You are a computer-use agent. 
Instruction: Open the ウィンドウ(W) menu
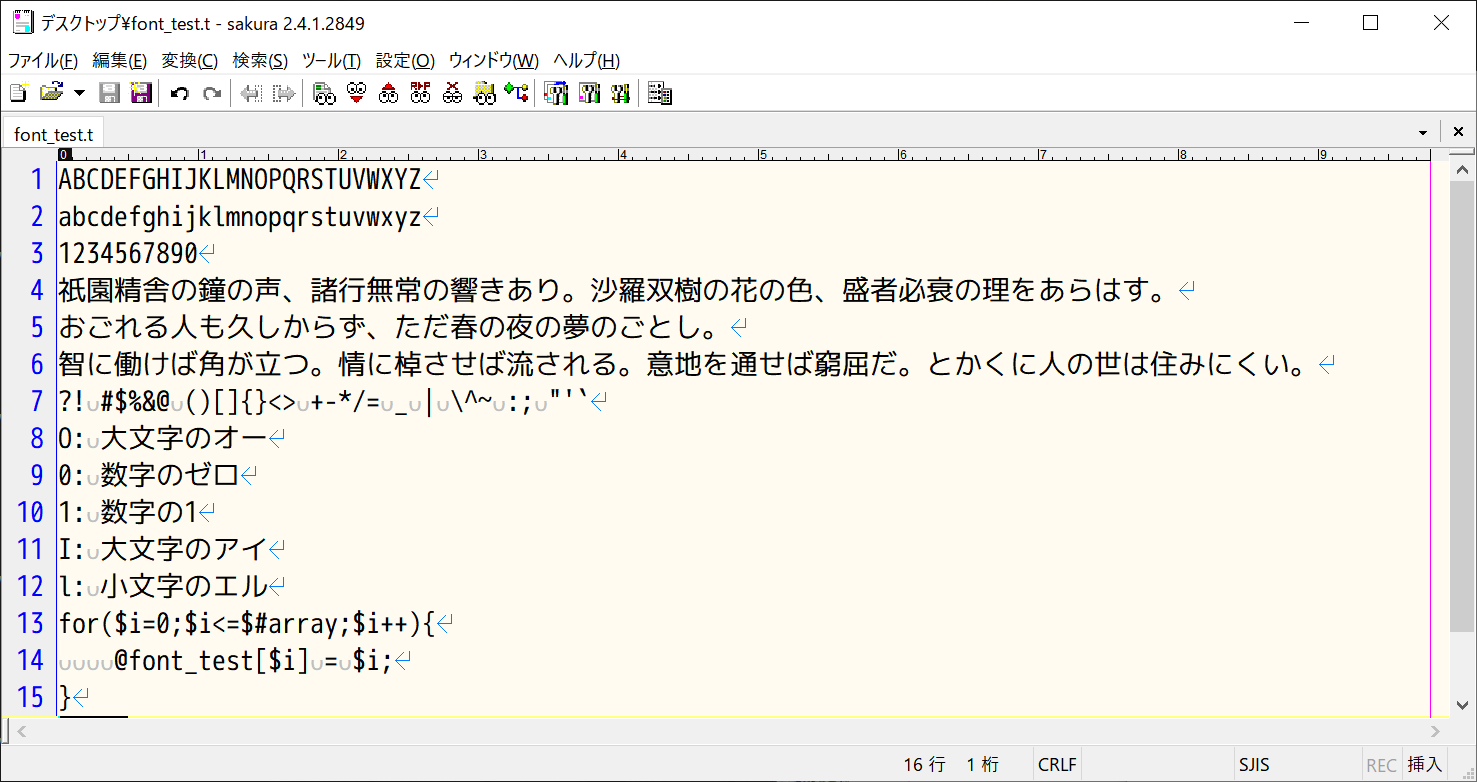point(493,61)
